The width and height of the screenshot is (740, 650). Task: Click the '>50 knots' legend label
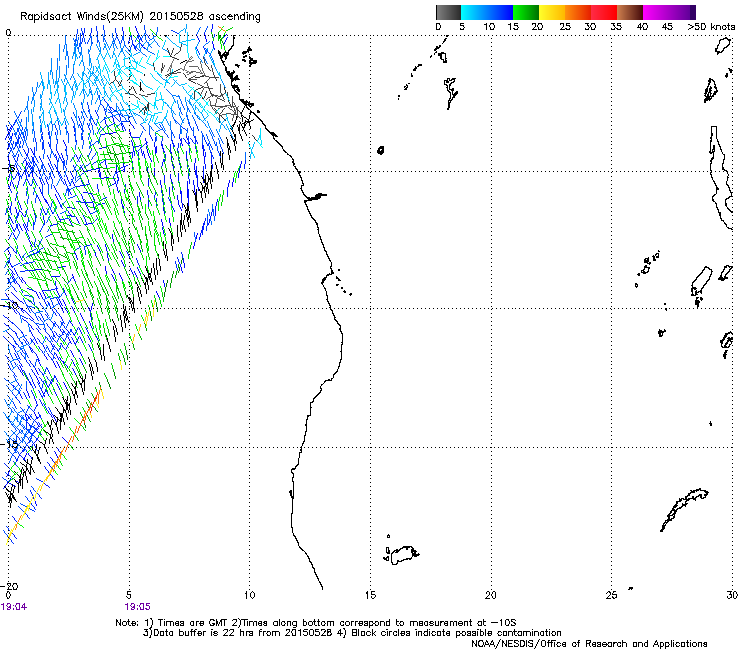coord(711,27)
